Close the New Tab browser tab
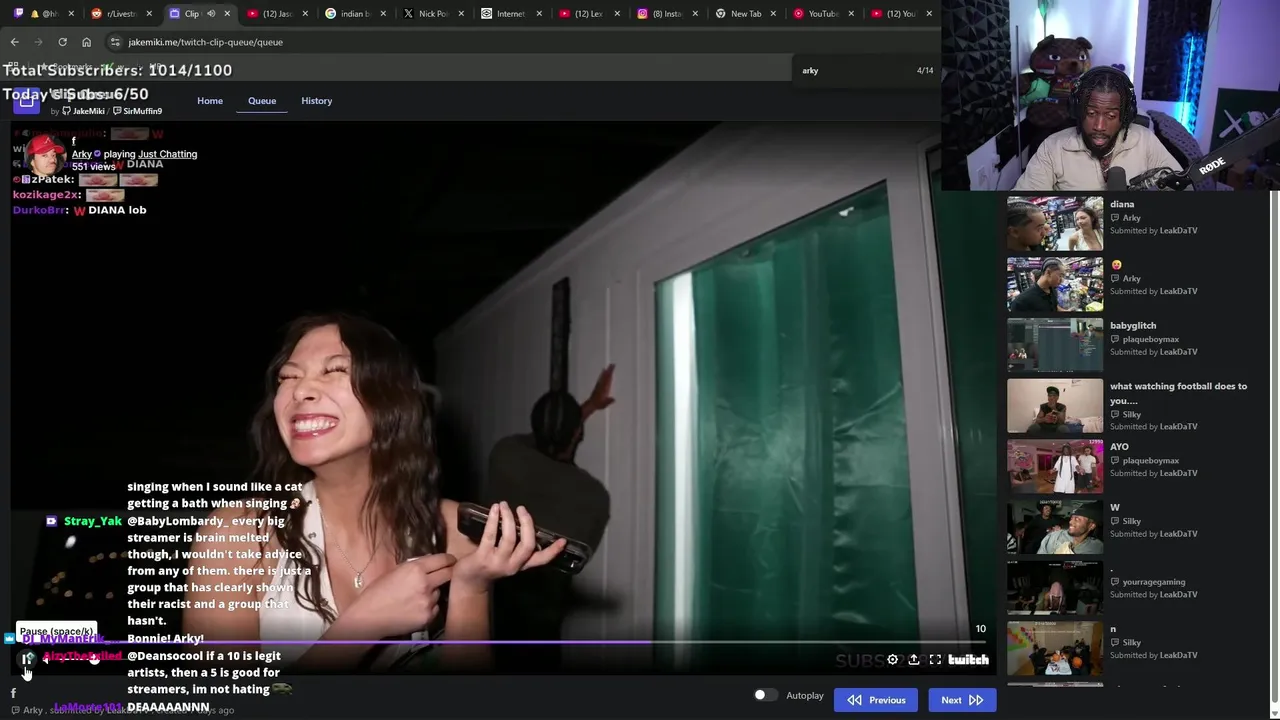The height and width of the screenshot is (720, 1280). (x=773, y=13)
